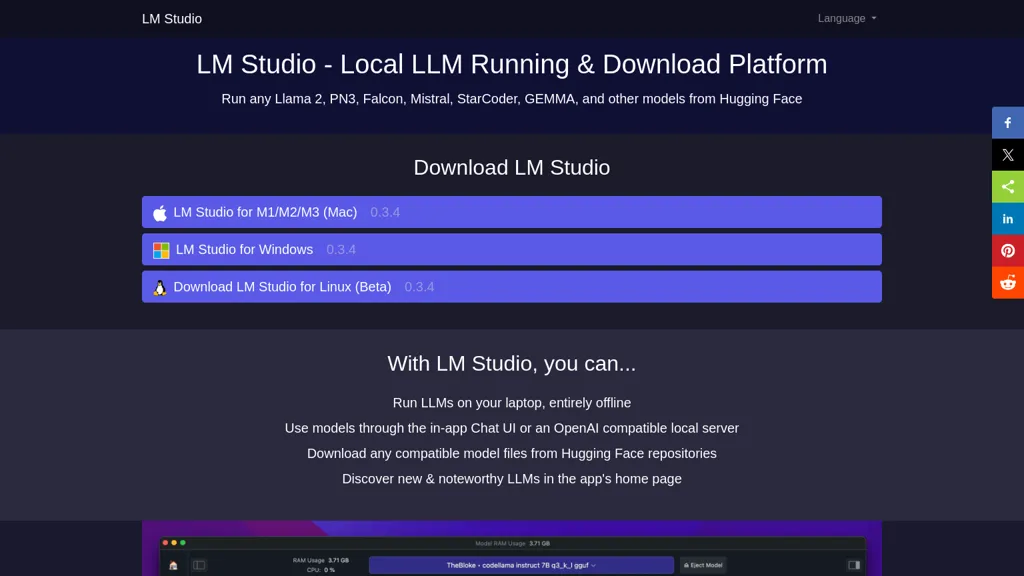This screenshot has height=576, width=1024.
Task: Share the page on LinkedIn
Action: click(1007, 218)
